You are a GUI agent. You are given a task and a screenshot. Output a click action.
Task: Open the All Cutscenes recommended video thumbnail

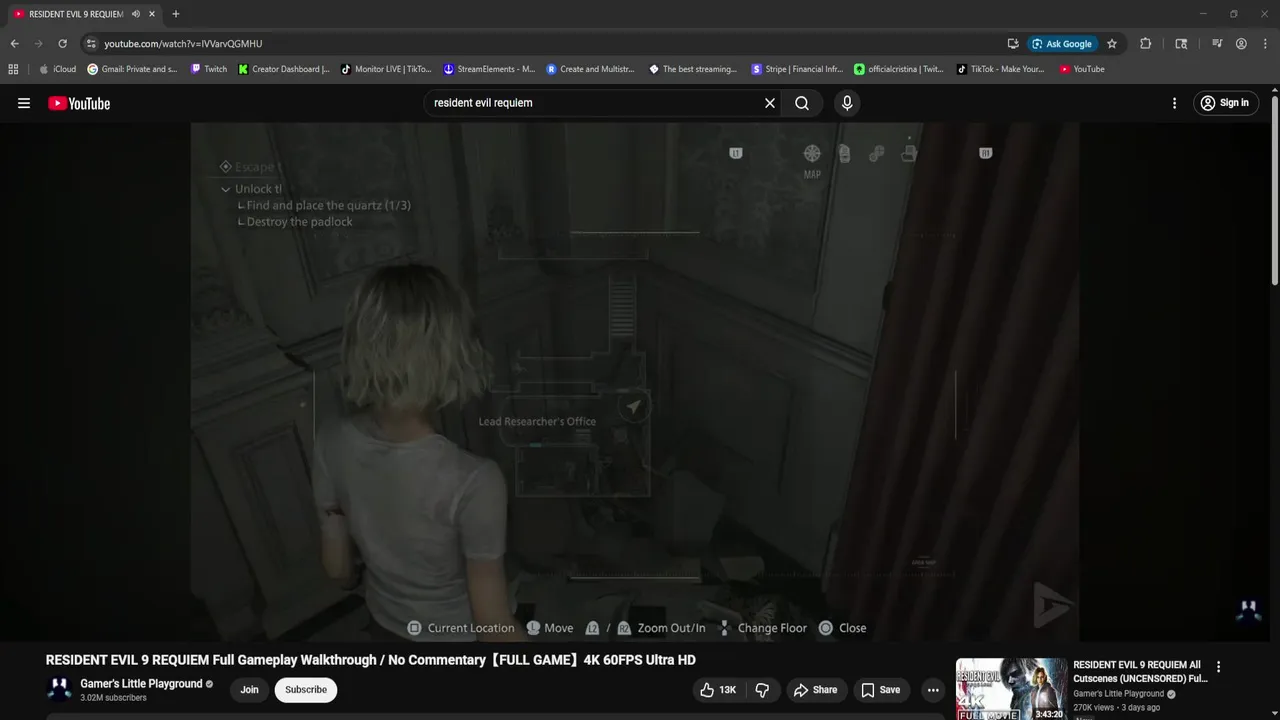[x=1011, y=689]
